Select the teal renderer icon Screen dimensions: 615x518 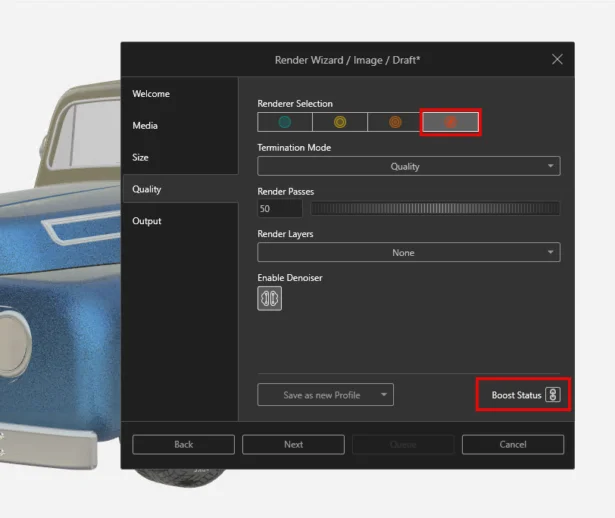(x=285, y=122)
